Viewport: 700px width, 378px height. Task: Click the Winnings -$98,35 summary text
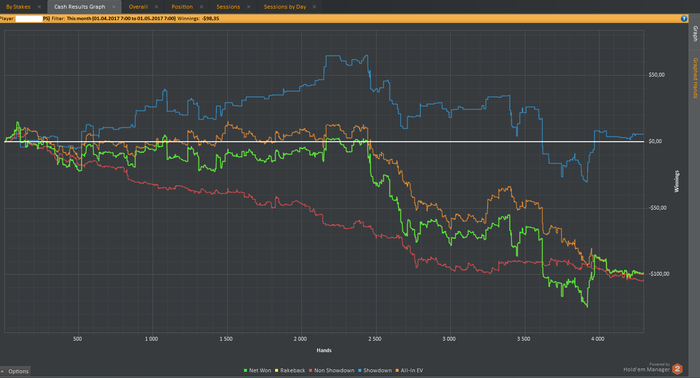pyautogui.click(x=198, y=19)
